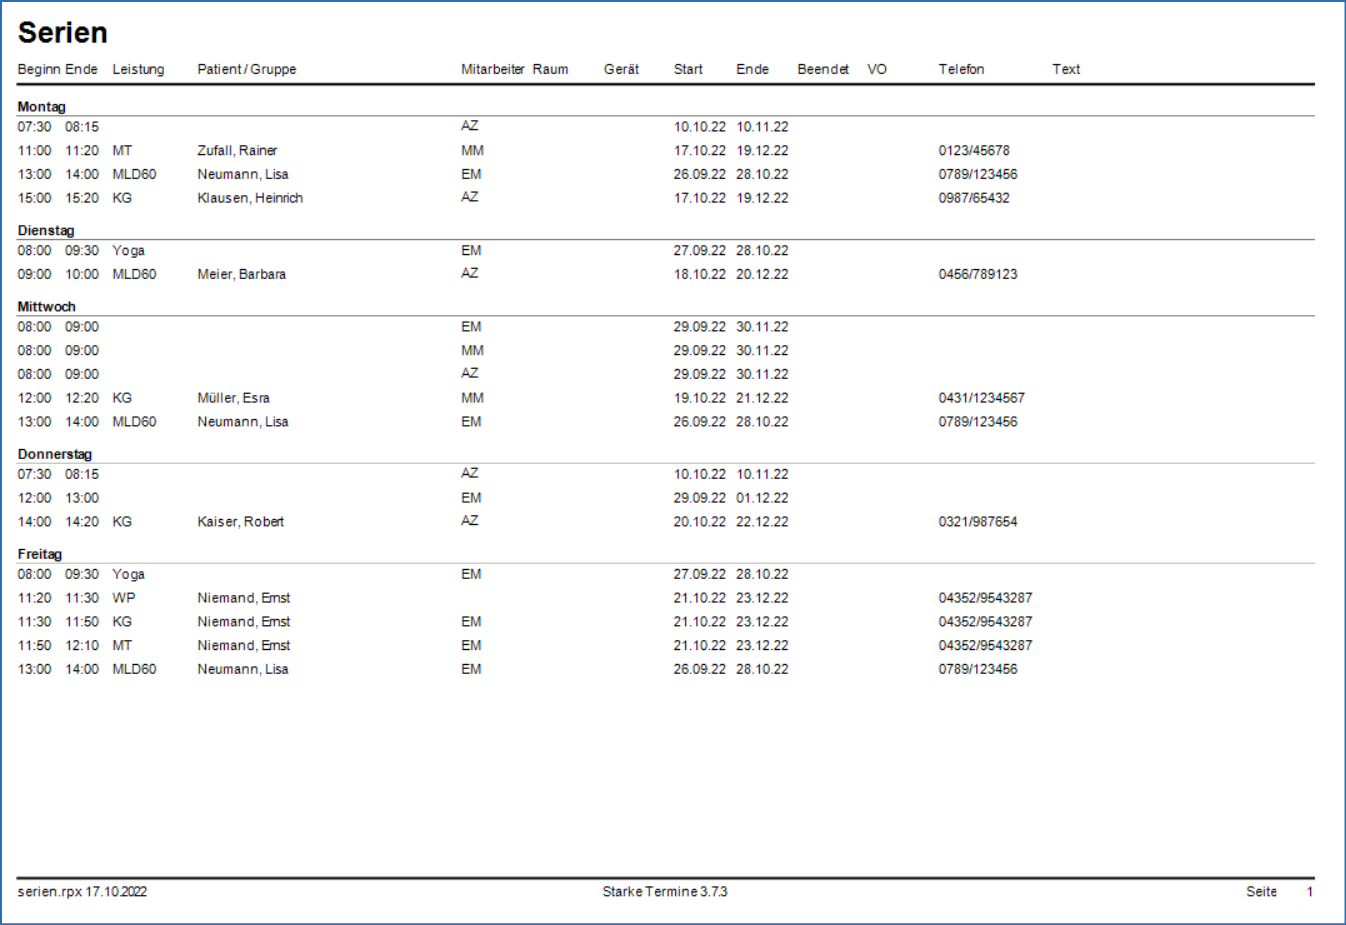
Task: Select the Leistung column header
Action: coord(138,69)
